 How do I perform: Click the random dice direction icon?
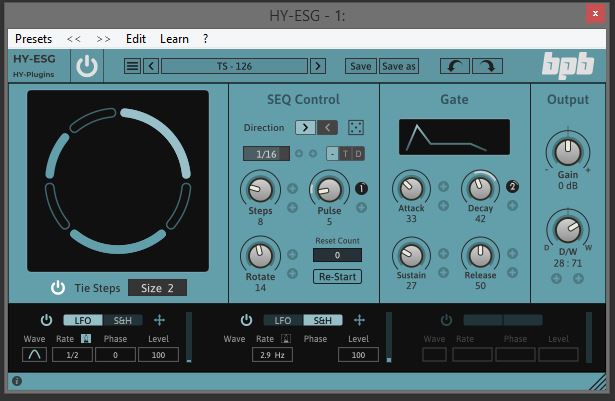click(x=356, y=128)
